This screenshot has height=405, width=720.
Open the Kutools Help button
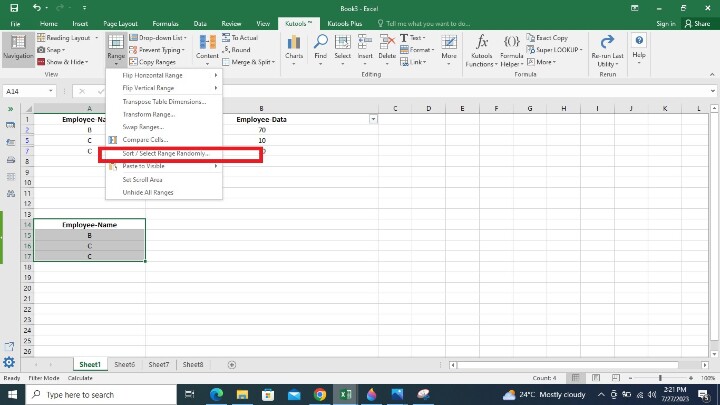coord(639,48)
